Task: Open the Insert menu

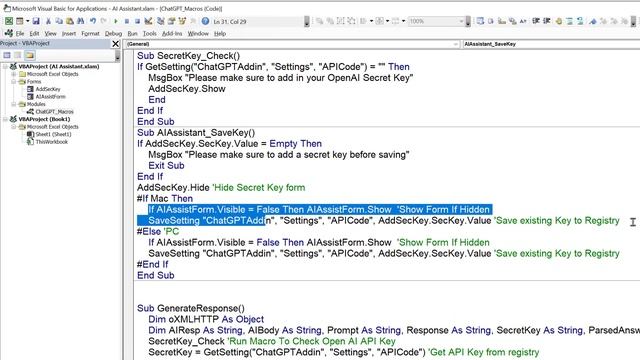Action: (x=69, y=33)
